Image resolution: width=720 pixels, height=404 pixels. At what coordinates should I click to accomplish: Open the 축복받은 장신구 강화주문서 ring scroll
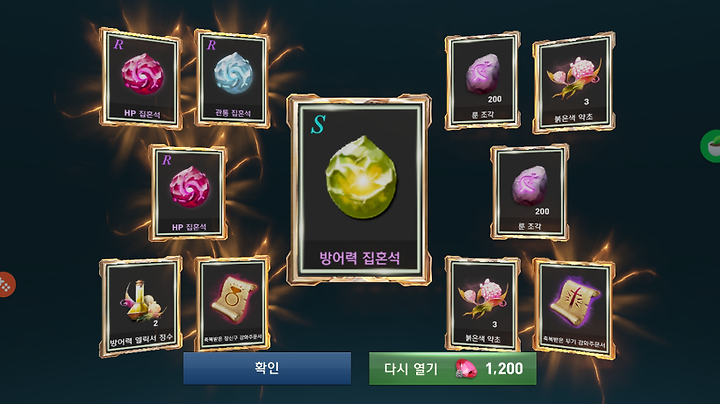click(x=233, y=304)
